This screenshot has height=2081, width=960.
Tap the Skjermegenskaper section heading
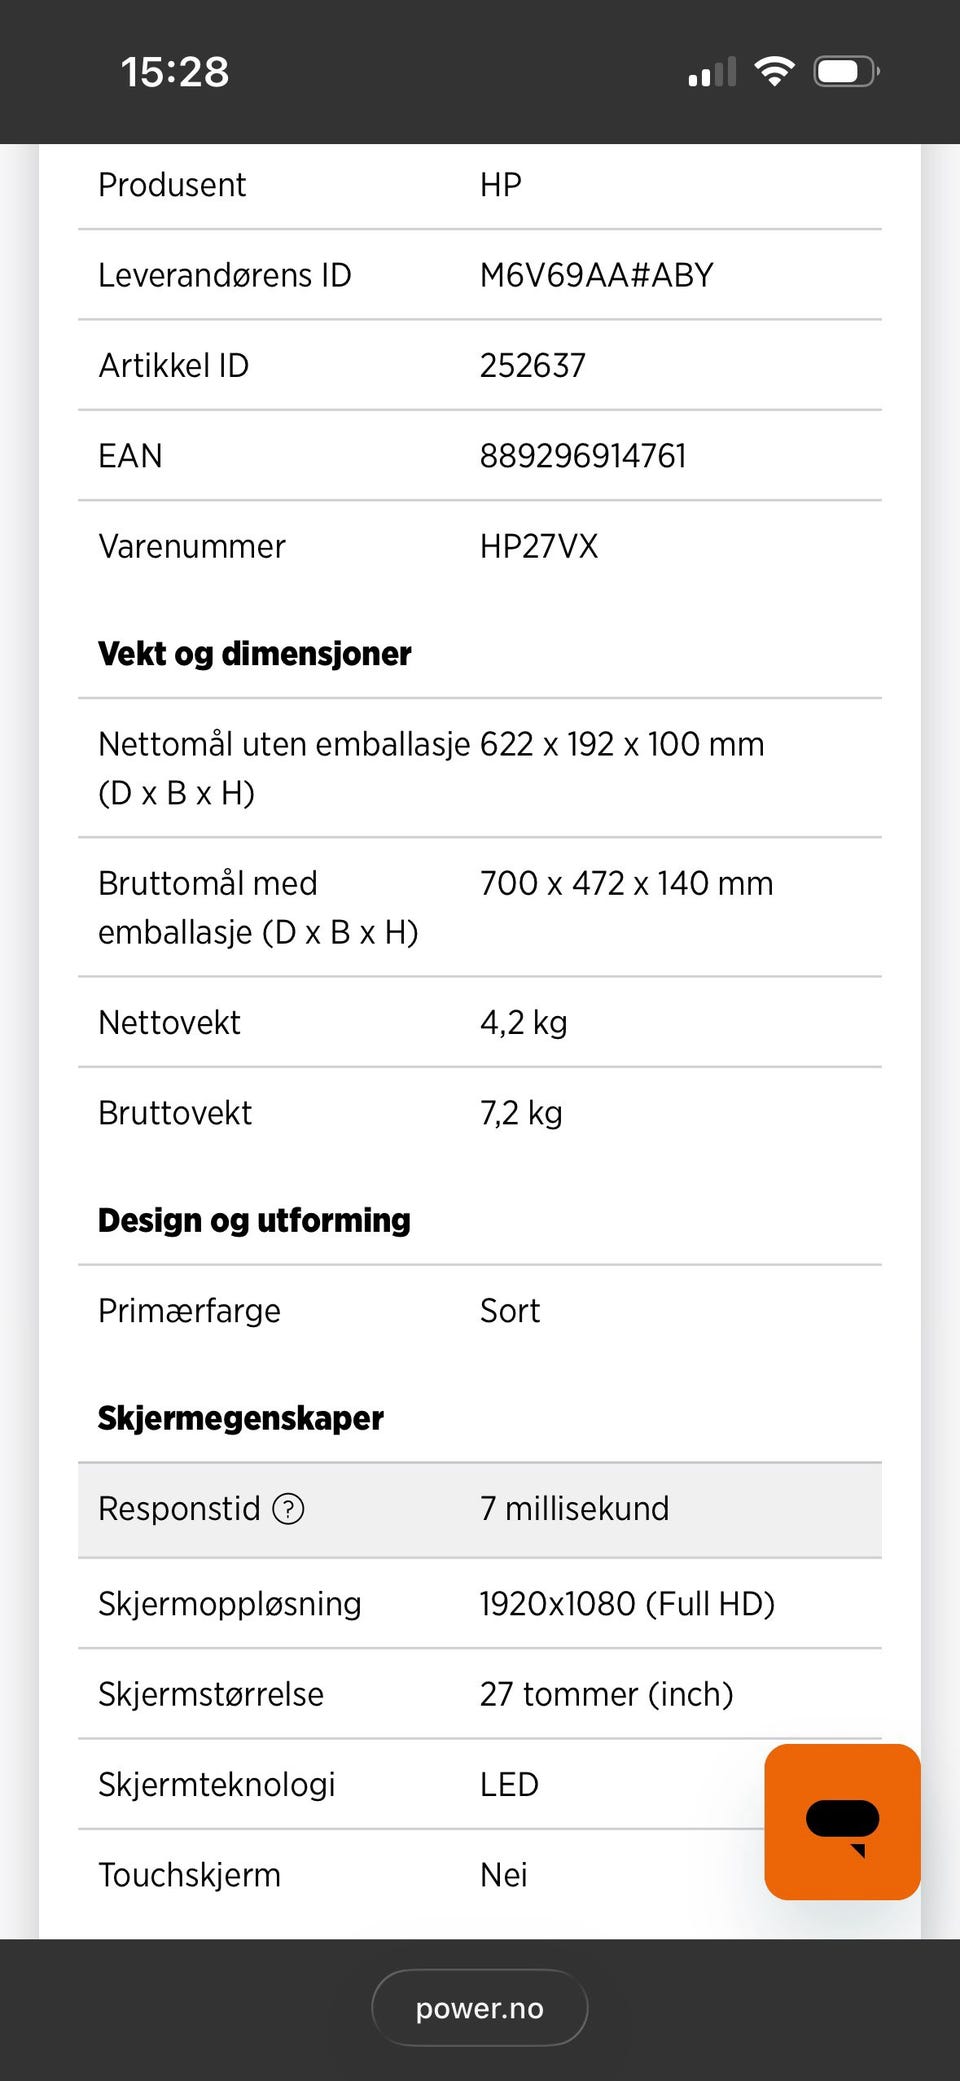click(x=241, y=1418)
